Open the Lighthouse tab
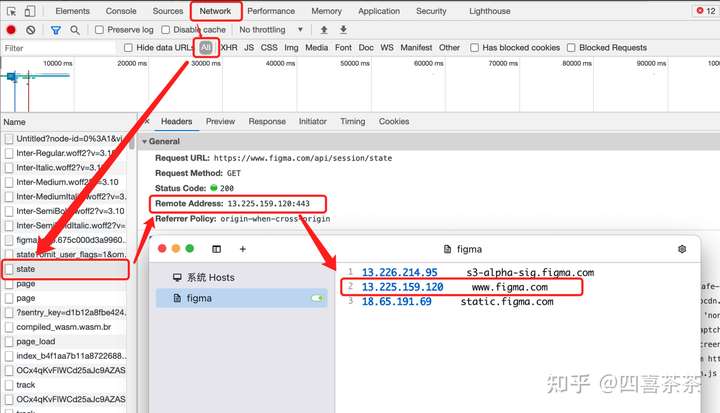Image resolution: width=720 pixels, height=413 pixels. [489, 11]
